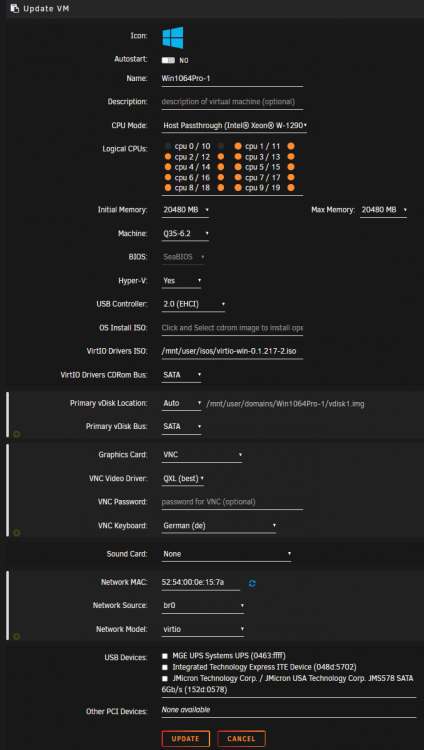
Task: Click the VirtIO Drivers ISO path field
Action: pyautogui.click(x=232, y=352)
